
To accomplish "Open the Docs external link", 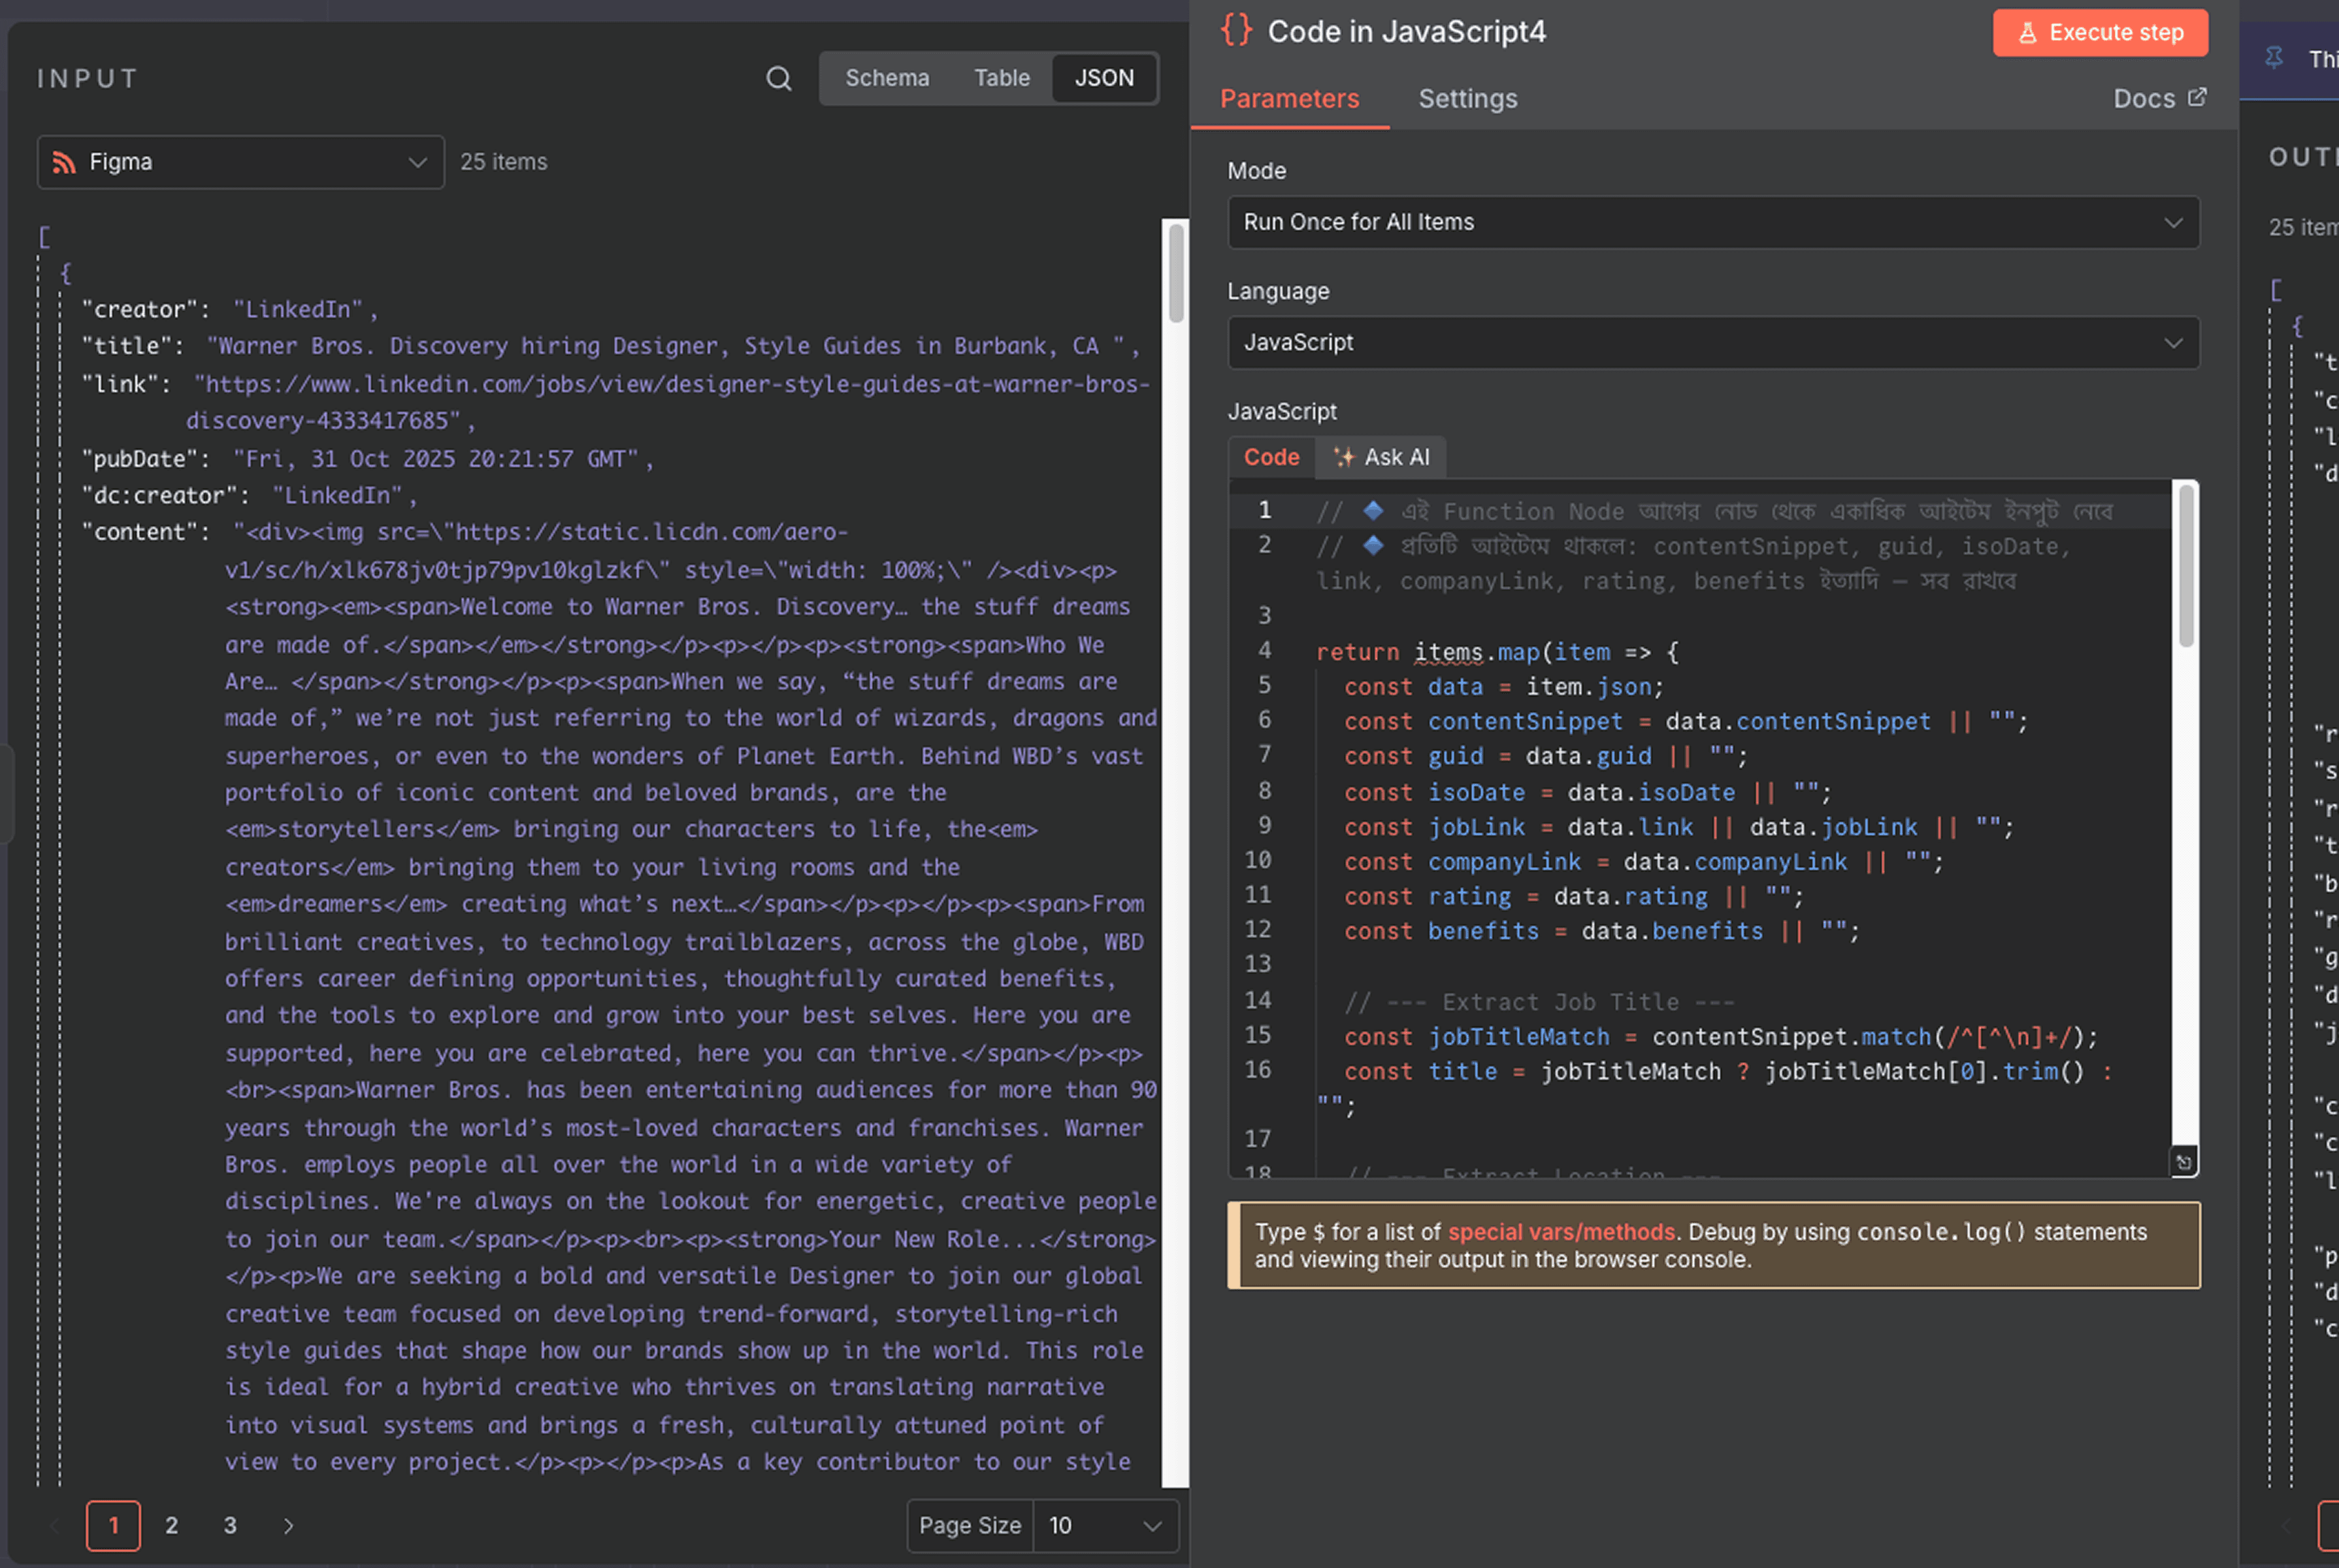I will tap(2159, 98).
